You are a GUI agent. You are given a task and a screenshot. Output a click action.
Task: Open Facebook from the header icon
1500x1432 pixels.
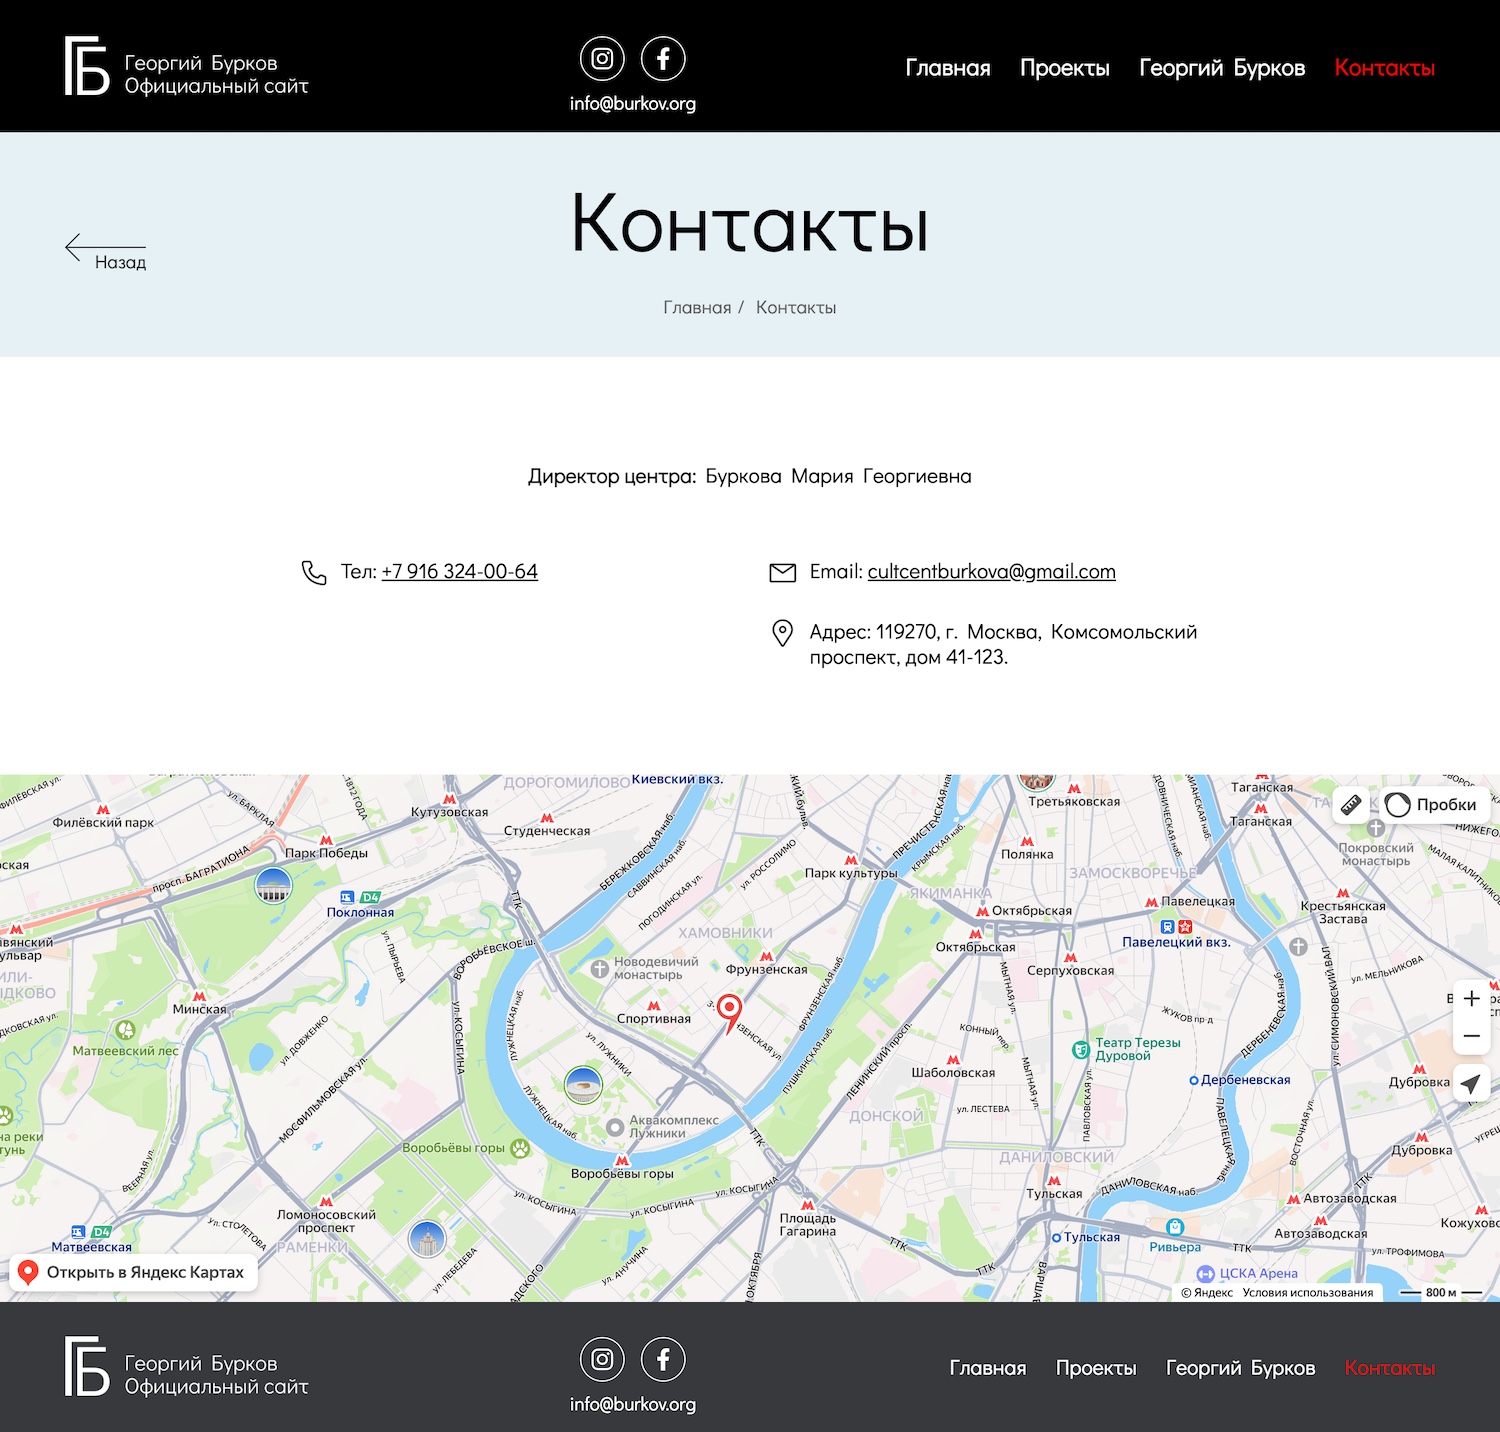[x=663, y=59]
